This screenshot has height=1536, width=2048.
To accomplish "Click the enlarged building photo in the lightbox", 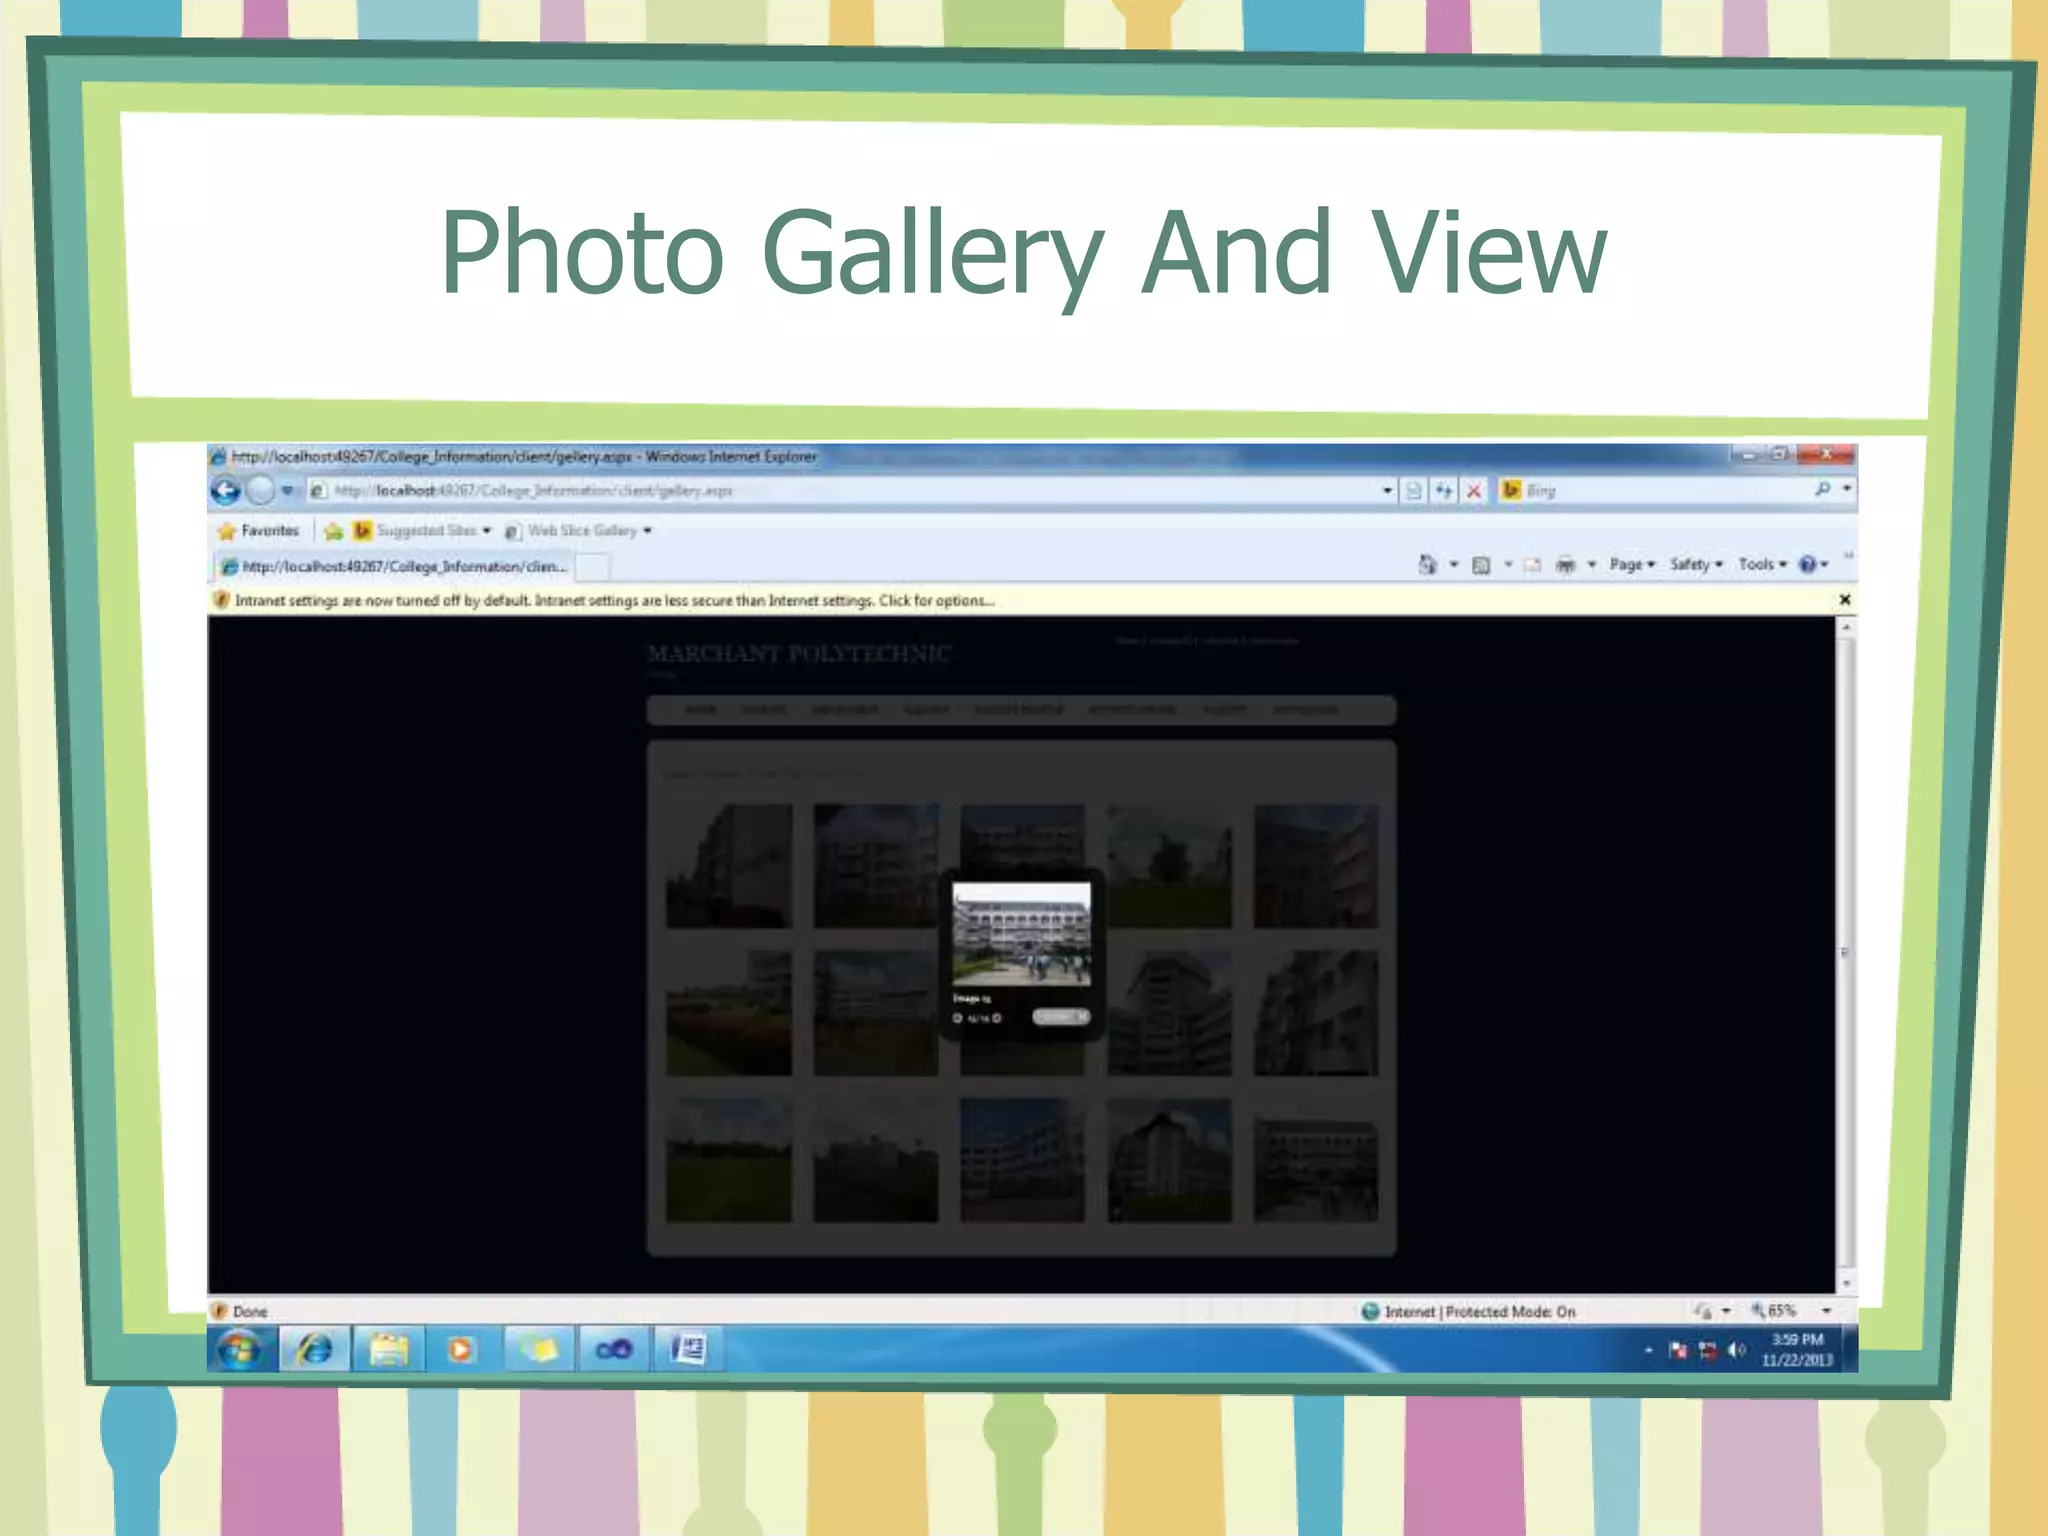I will [x=1021, y=934].
